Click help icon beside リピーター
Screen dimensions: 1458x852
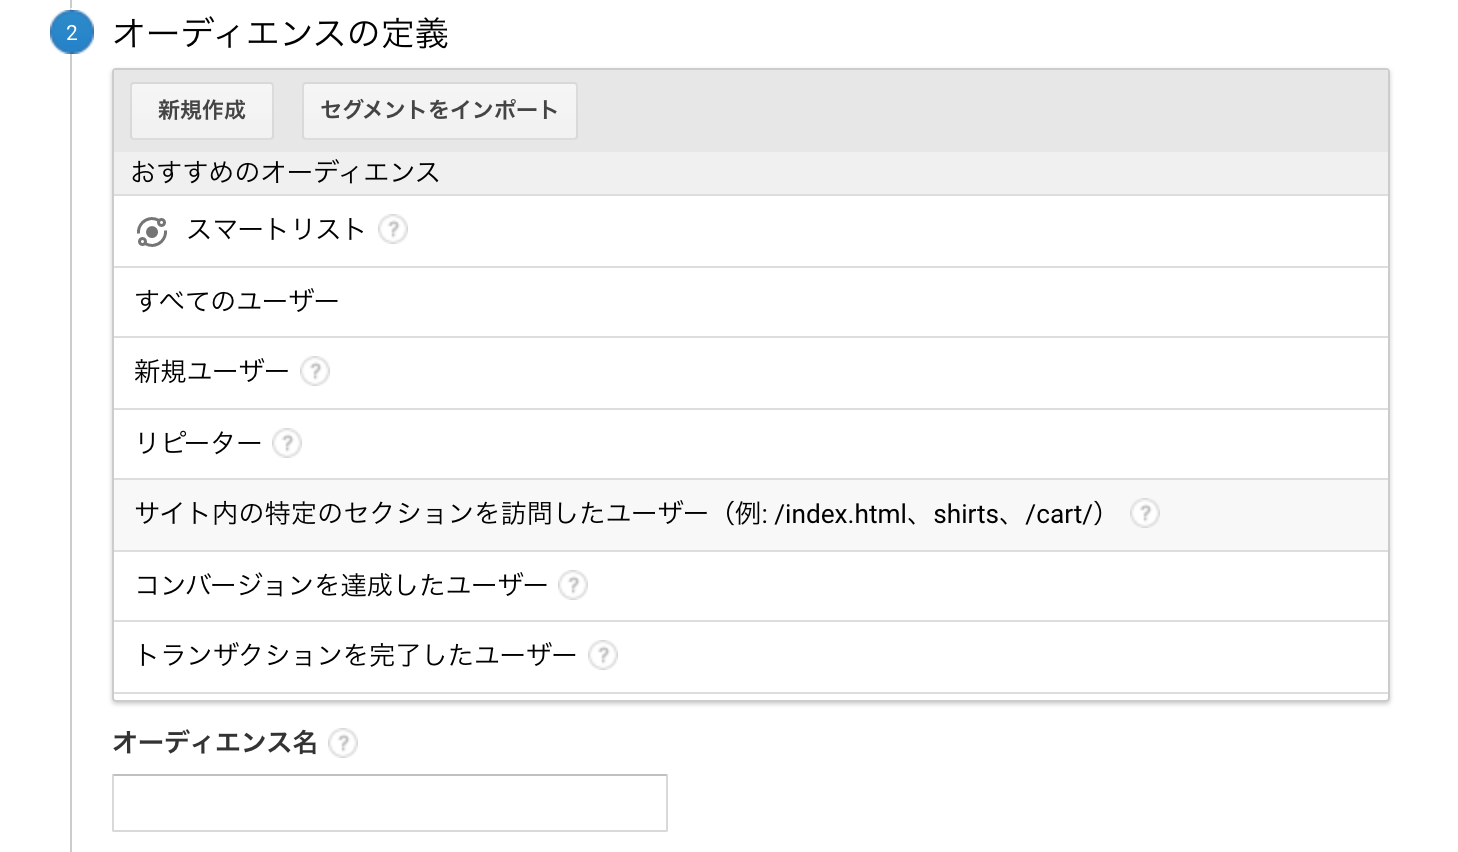287,442
